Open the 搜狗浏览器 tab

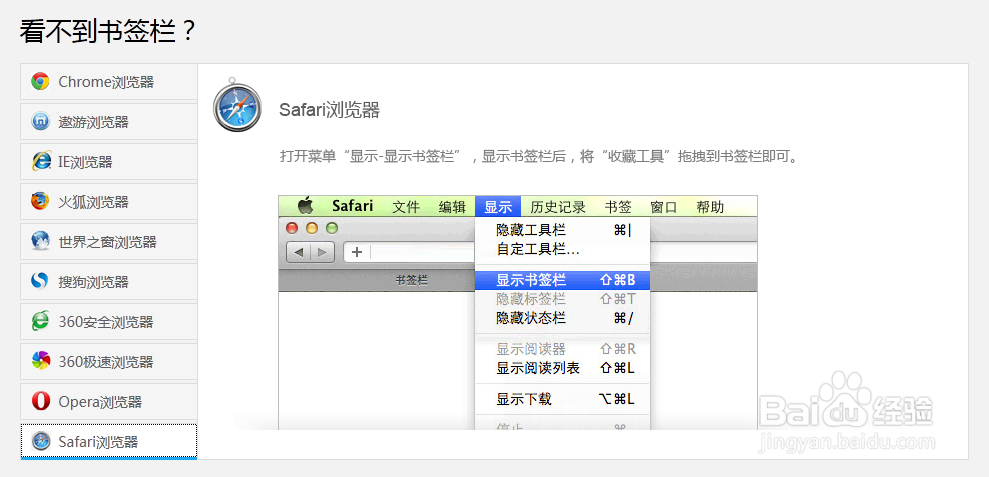point(109,281)
